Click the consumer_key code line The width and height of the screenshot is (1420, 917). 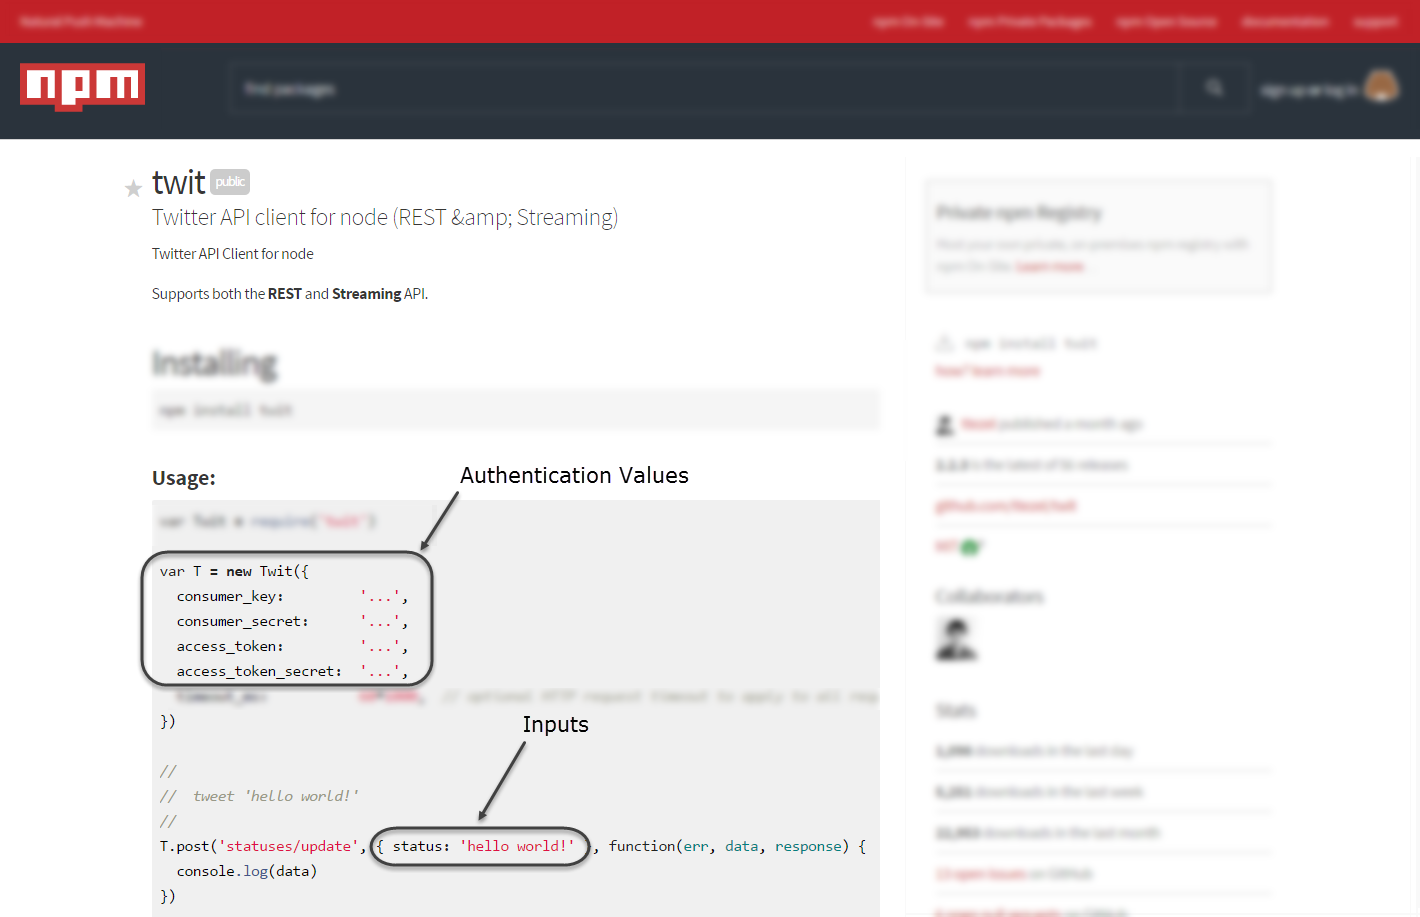[x=292, y=596]
